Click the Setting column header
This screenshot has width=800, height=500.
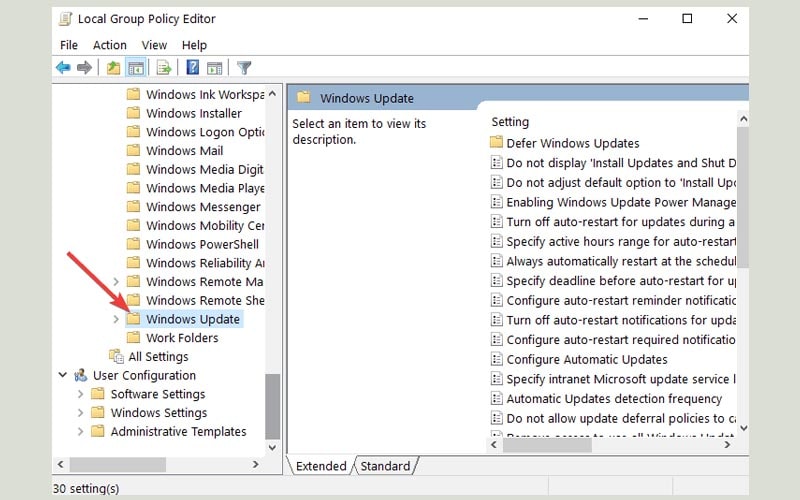pos(510,121)
